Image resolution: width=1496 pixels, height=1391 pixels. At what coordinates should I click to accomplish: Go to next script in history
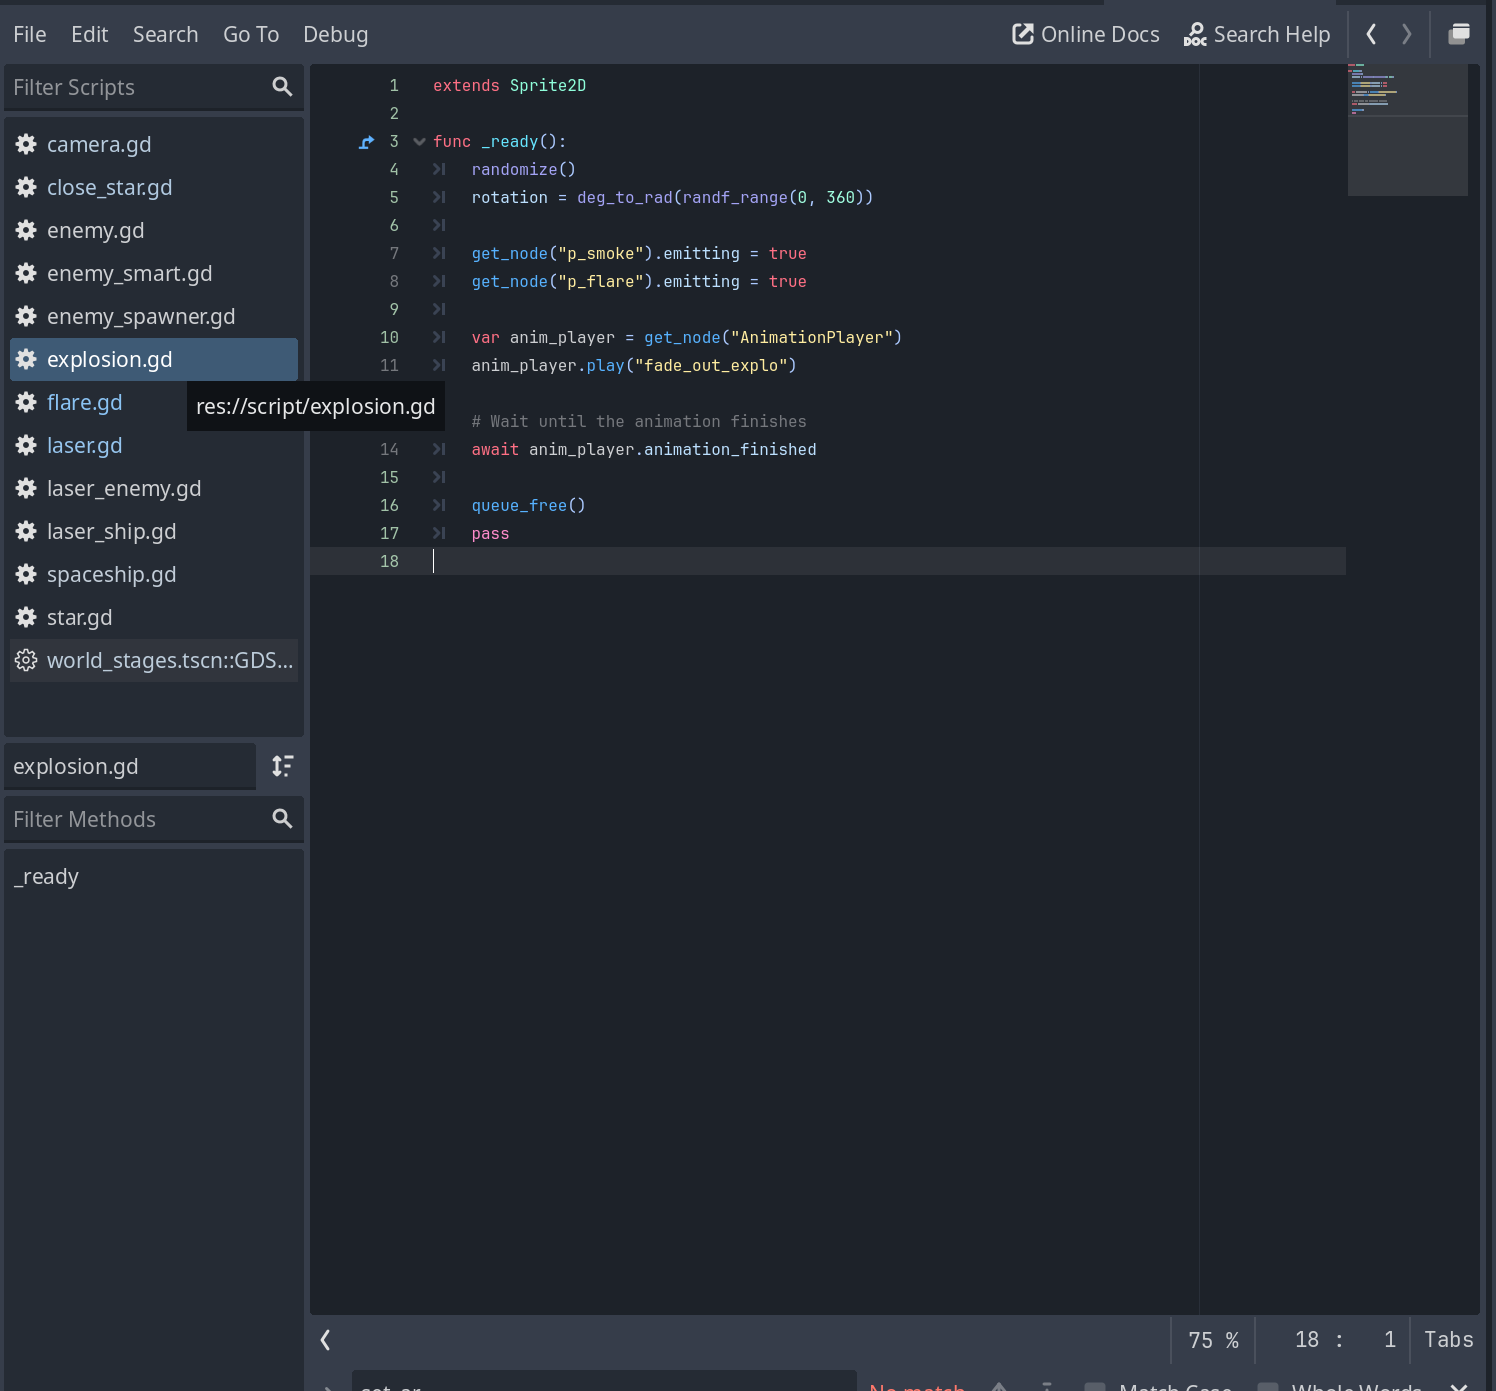pos(1406,34)
